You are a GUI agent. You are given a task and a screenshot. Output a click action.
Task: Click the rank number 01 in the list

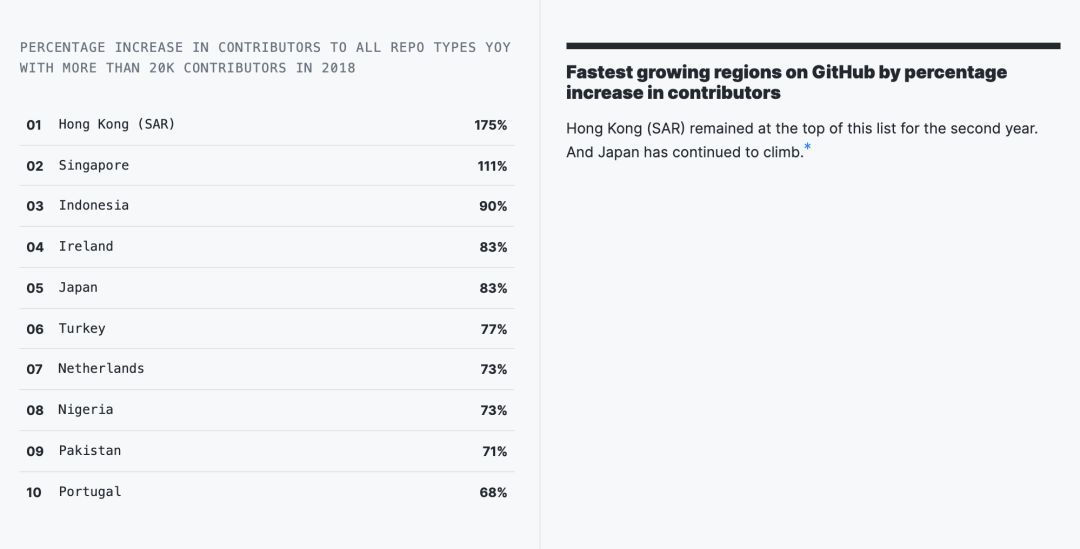coord(34,125)
